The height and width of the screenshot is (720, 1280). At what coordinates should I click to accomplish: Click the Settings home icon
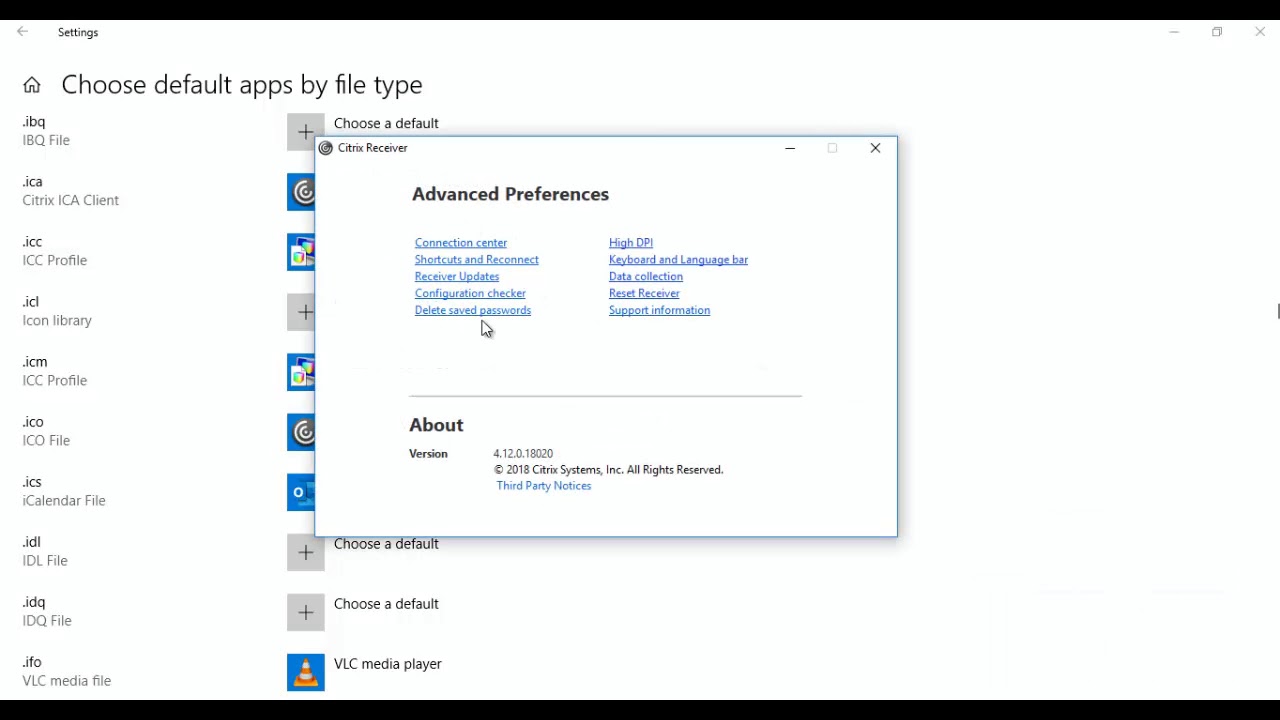point(32,86)
